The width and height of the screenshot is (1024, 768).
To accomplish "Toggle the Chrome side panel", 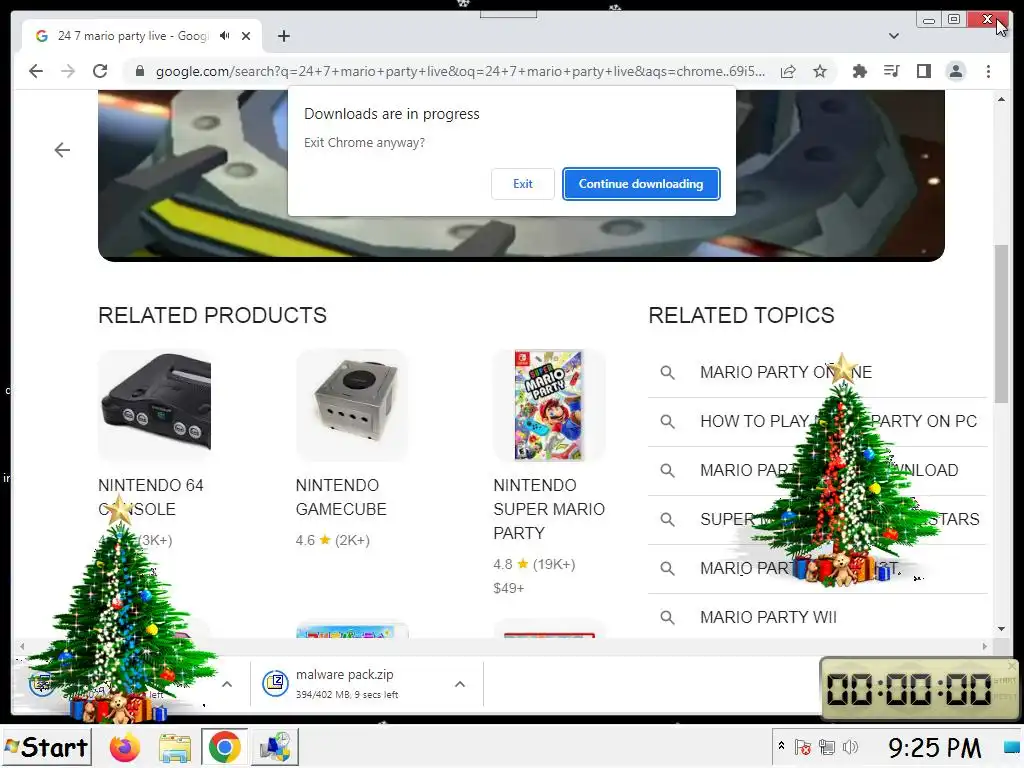I will tap(923, 71).
